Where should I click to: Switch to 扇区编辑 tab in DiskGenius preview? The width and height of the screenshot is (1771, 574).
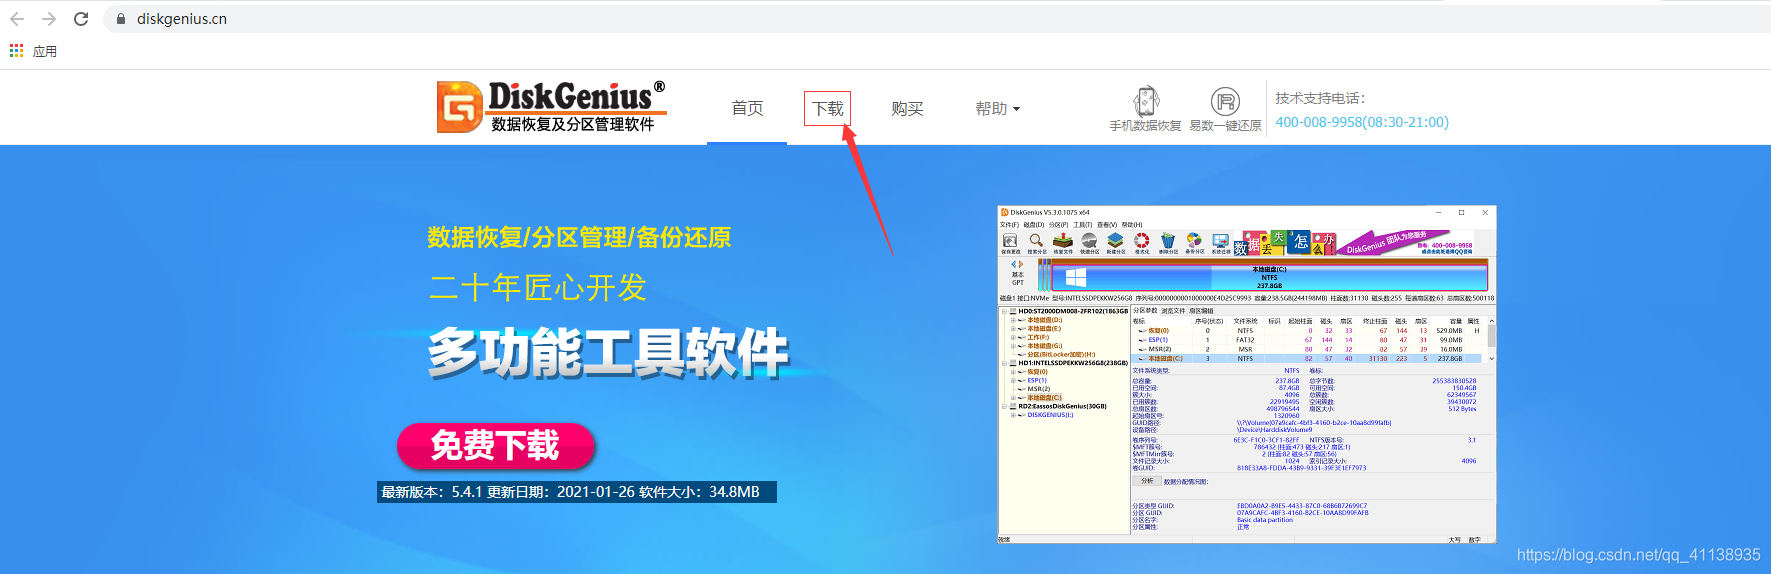(x=1202, y=311)
